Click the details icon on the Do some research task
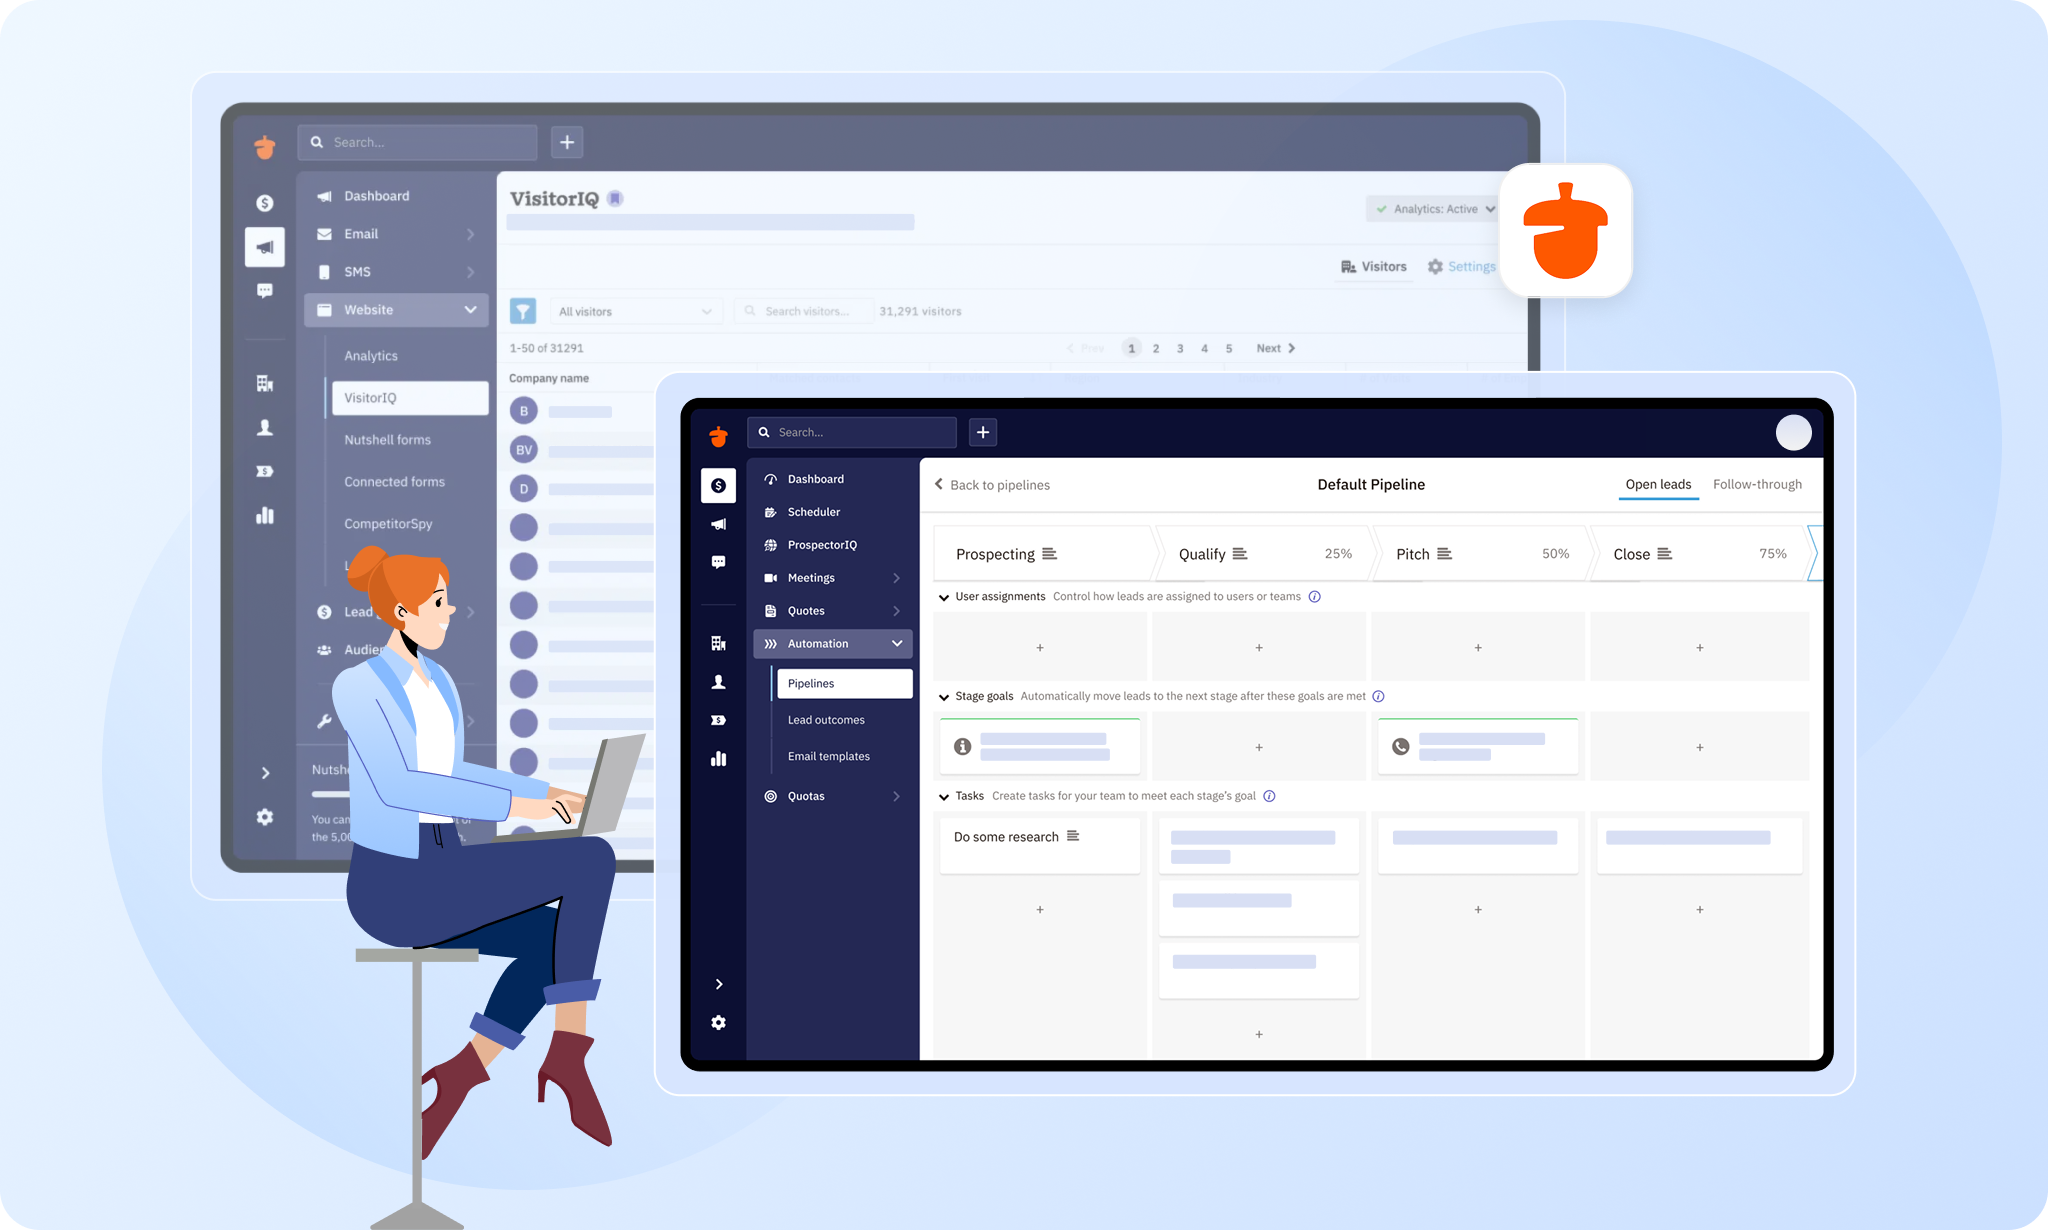 click(1073, 836)
